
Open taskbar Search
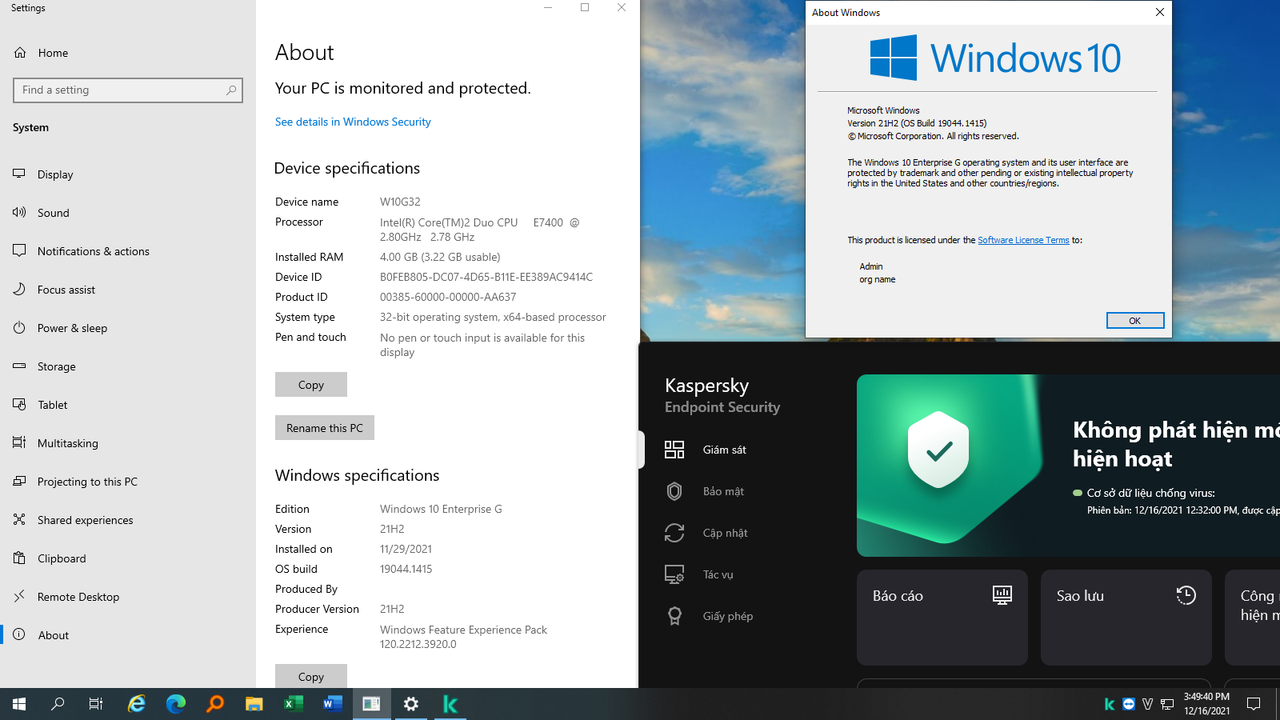coord(57,704)
